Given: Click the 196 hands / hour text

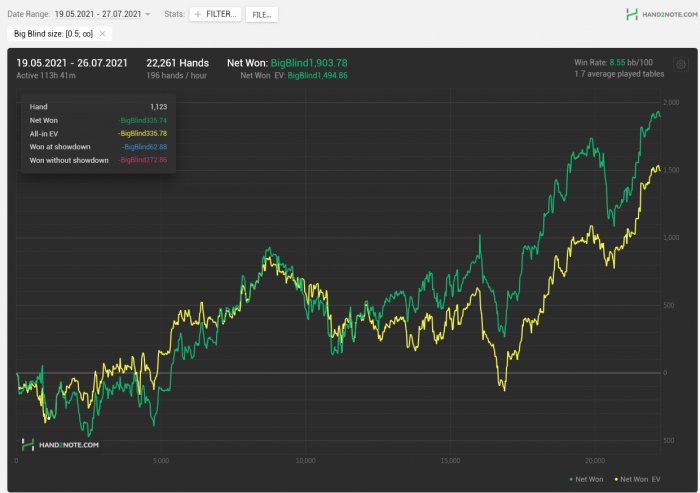Looking at the screenshot, I should 176,75.
